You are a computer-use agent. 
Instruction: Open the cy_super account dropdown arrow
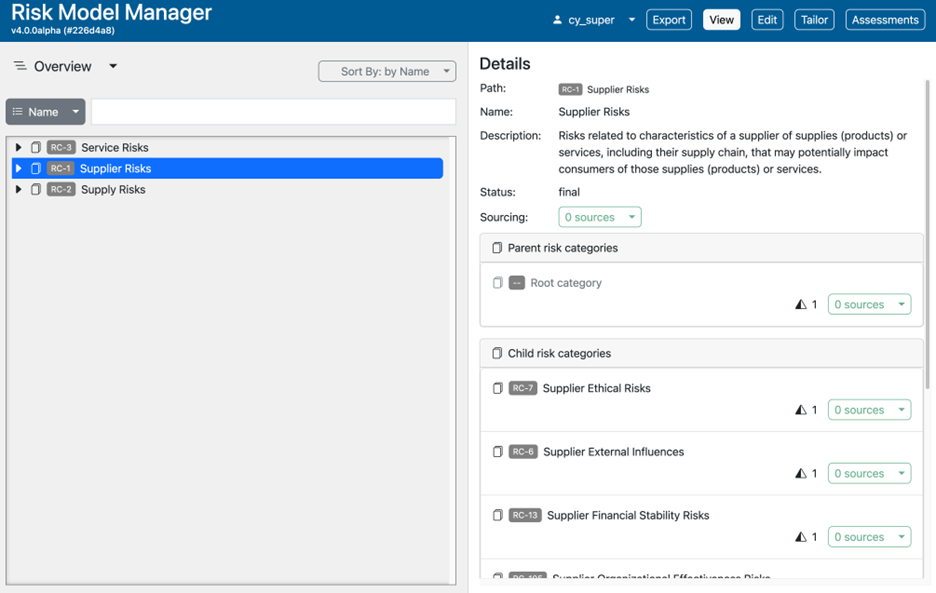click(632, 20)
